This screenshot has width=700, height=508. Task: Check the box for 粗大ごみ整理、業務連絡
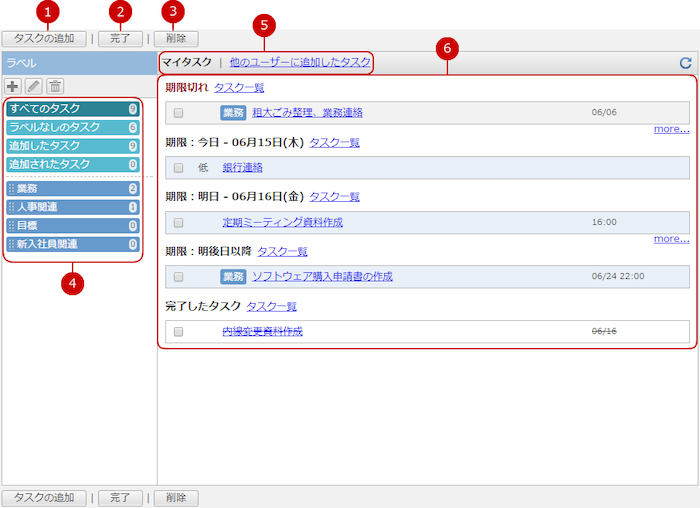pos(179,113)
